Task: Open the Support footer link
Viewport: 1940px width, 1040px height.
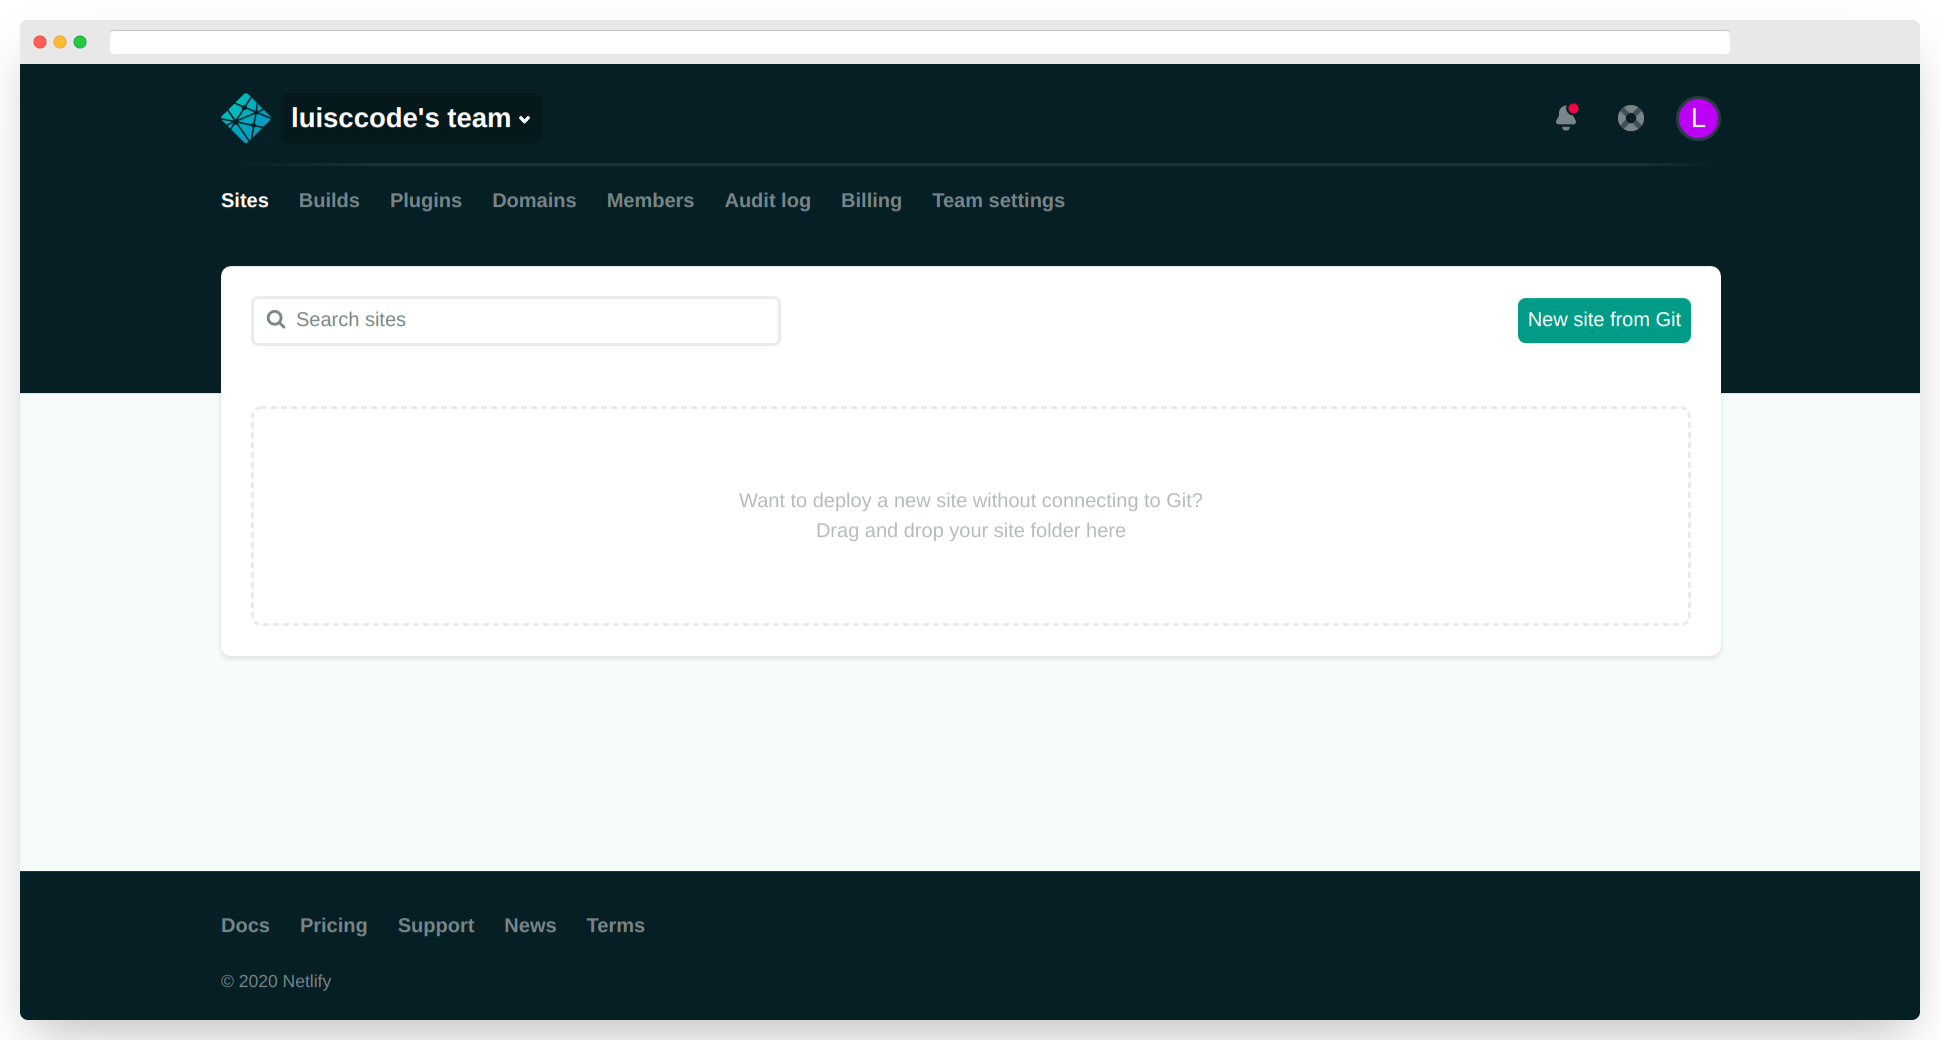Action: click(436, 925)
